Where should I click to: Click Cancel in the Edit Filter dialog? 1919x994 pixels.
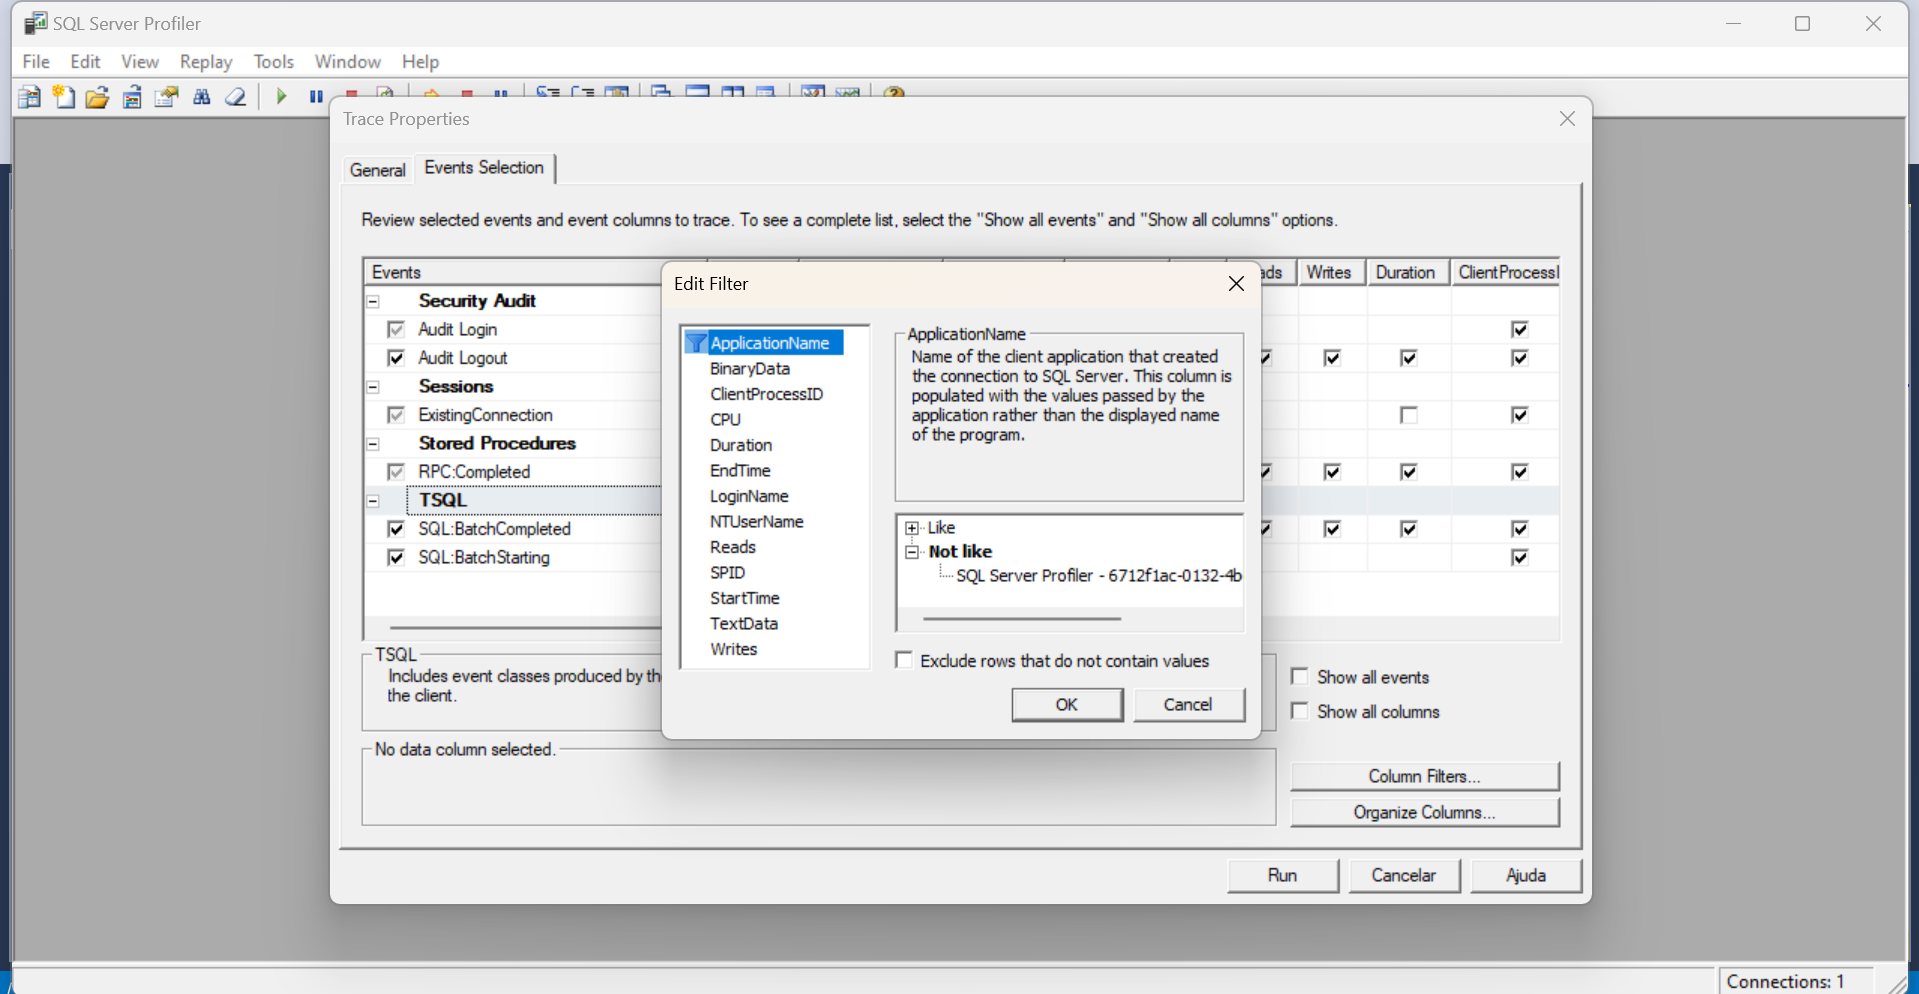tap(1188, 705)
